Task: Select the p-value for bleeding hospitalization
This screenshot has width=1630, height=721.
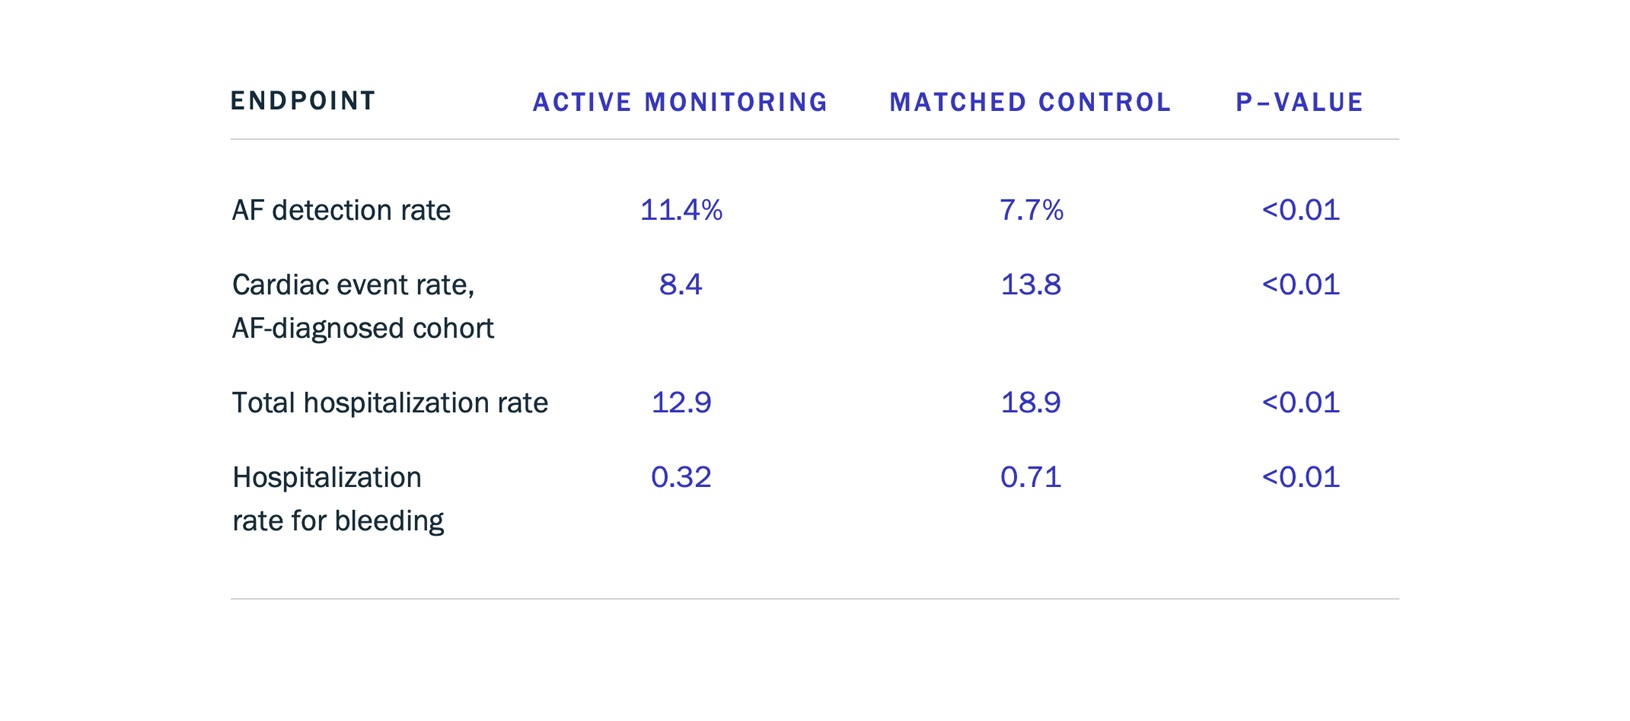Action: click(1300, 477)
